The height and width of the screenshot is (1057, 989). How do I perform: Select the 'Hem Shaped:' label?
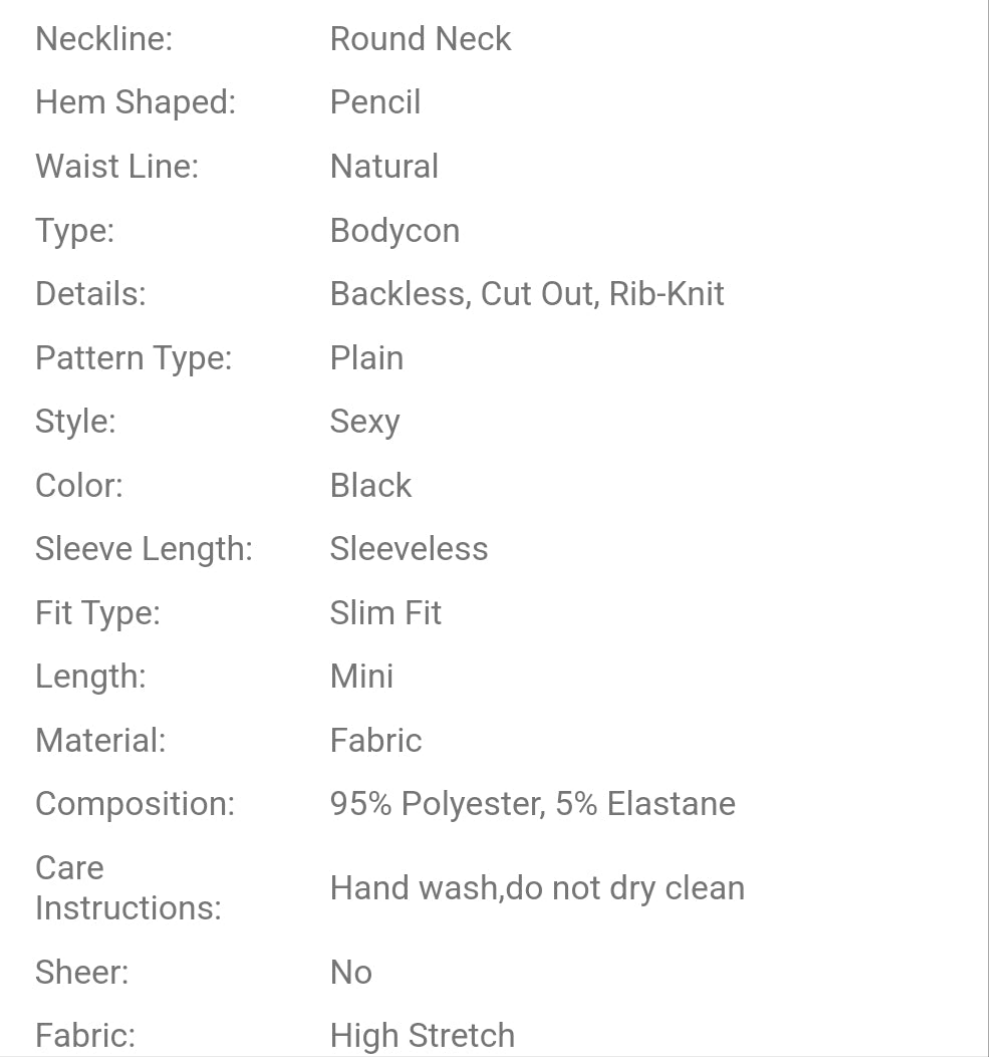pyautogui.click(x=135, y=103)
